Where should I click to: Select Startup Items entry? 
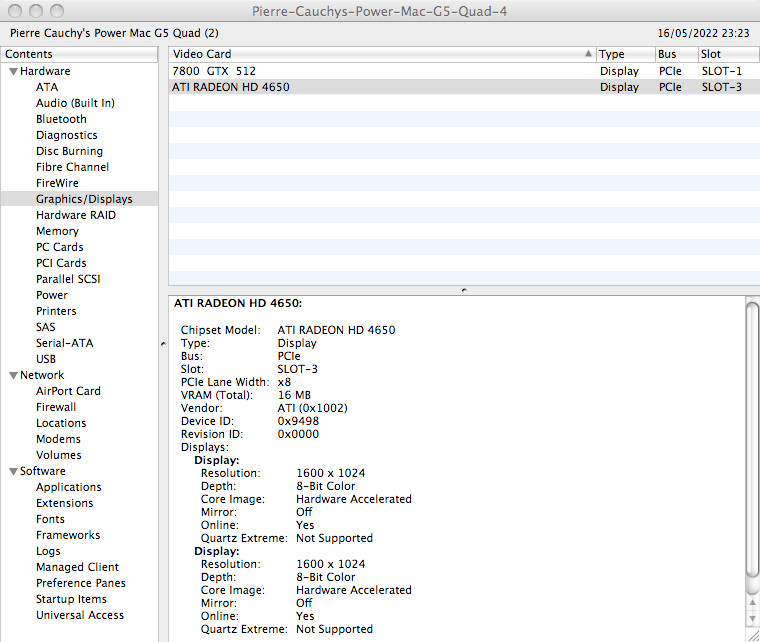click(71, 599)
